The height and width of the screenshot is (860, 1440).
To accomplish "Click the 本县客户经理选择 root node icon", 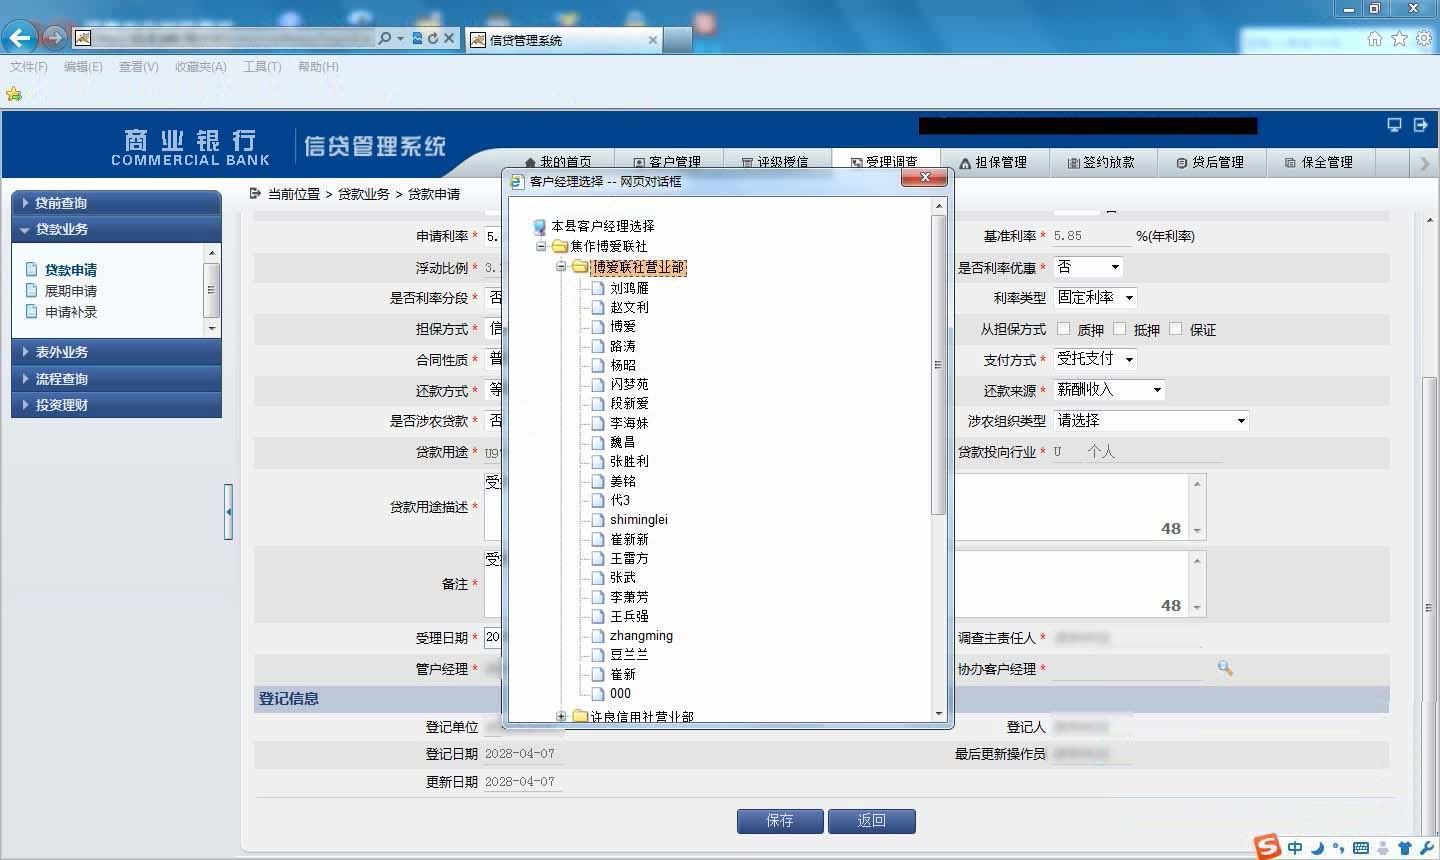I will 539,227.
